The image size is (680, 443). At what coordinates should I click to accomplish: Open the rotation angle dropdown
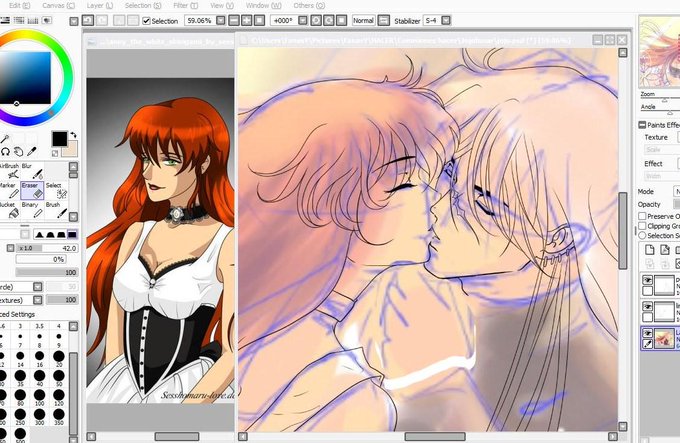click(x=303, y=20)
